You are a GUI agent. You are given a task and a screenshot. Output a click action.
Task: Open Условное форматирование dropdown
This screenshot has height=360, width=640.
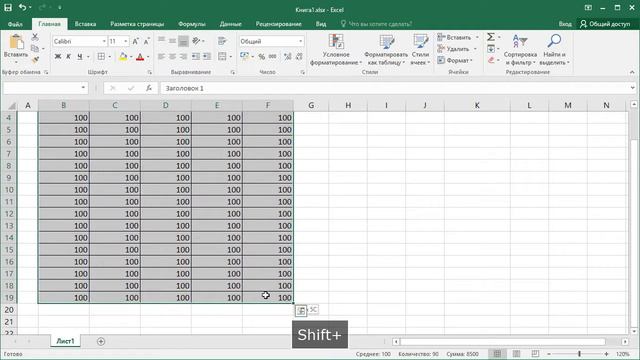tap(336, 50)
